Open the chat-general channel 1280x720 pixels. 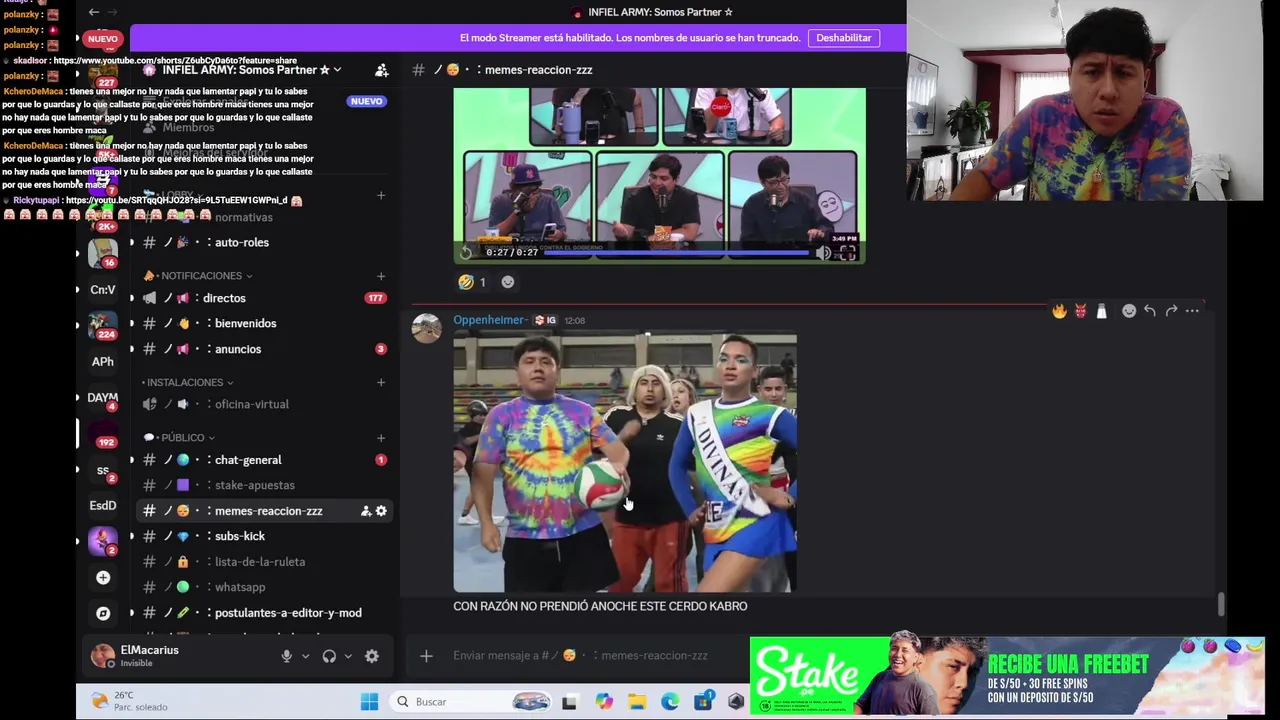pos(263,460)
